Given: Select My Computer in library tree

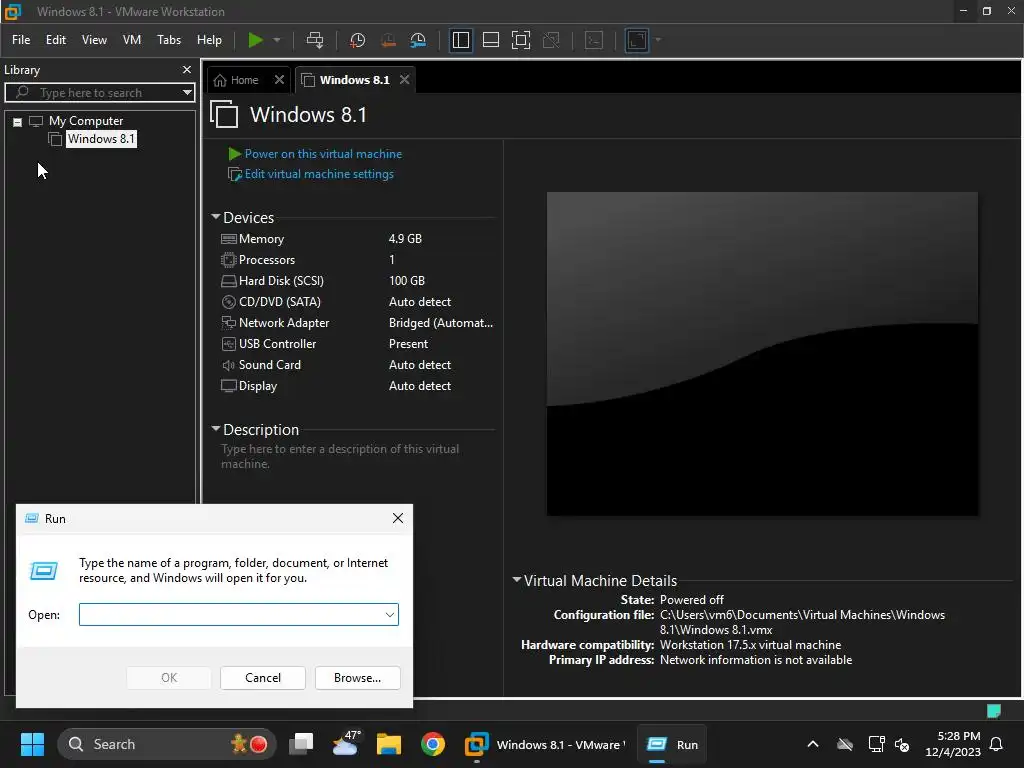Looking at the screenshot, I should 86,121.
